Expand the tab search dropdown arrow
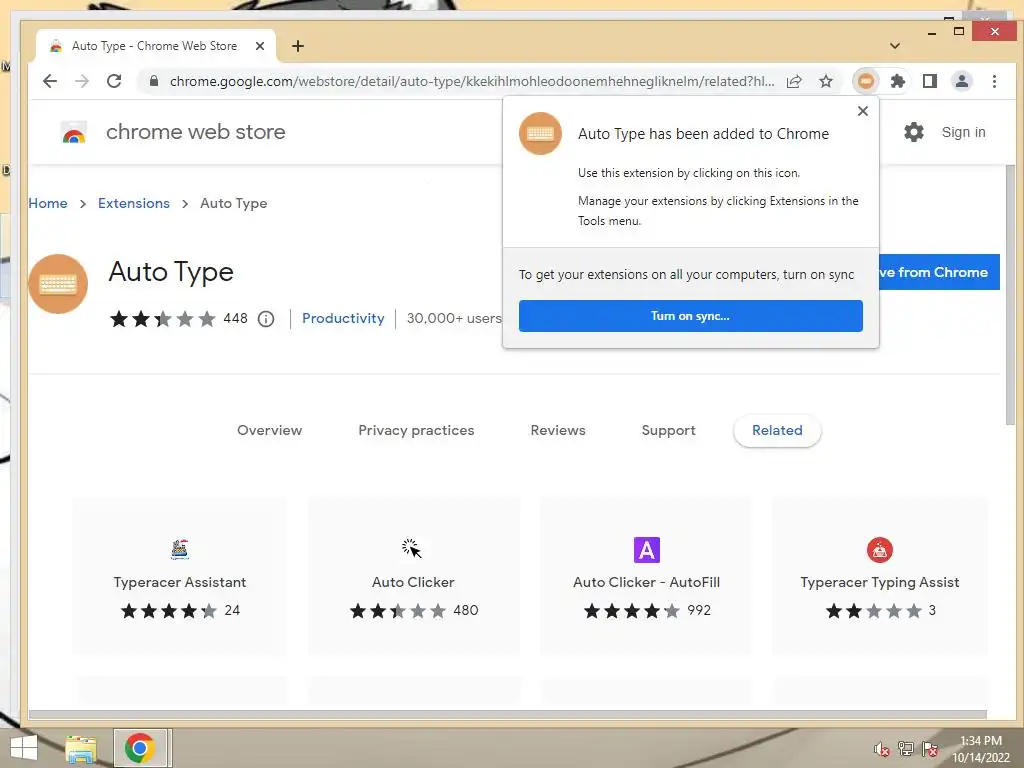This screenshot has width=1024, height=768. point(895,46)
